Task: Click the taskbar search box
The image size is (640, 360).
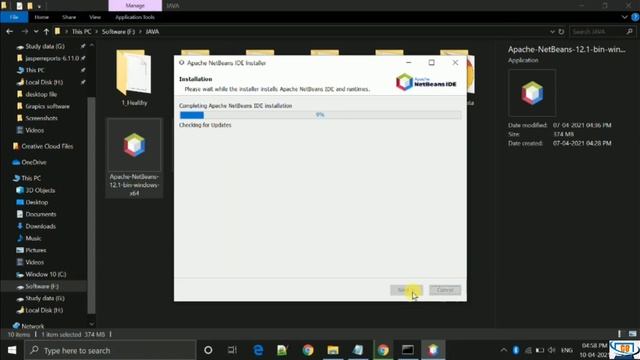Action: (x=110, y=350)
